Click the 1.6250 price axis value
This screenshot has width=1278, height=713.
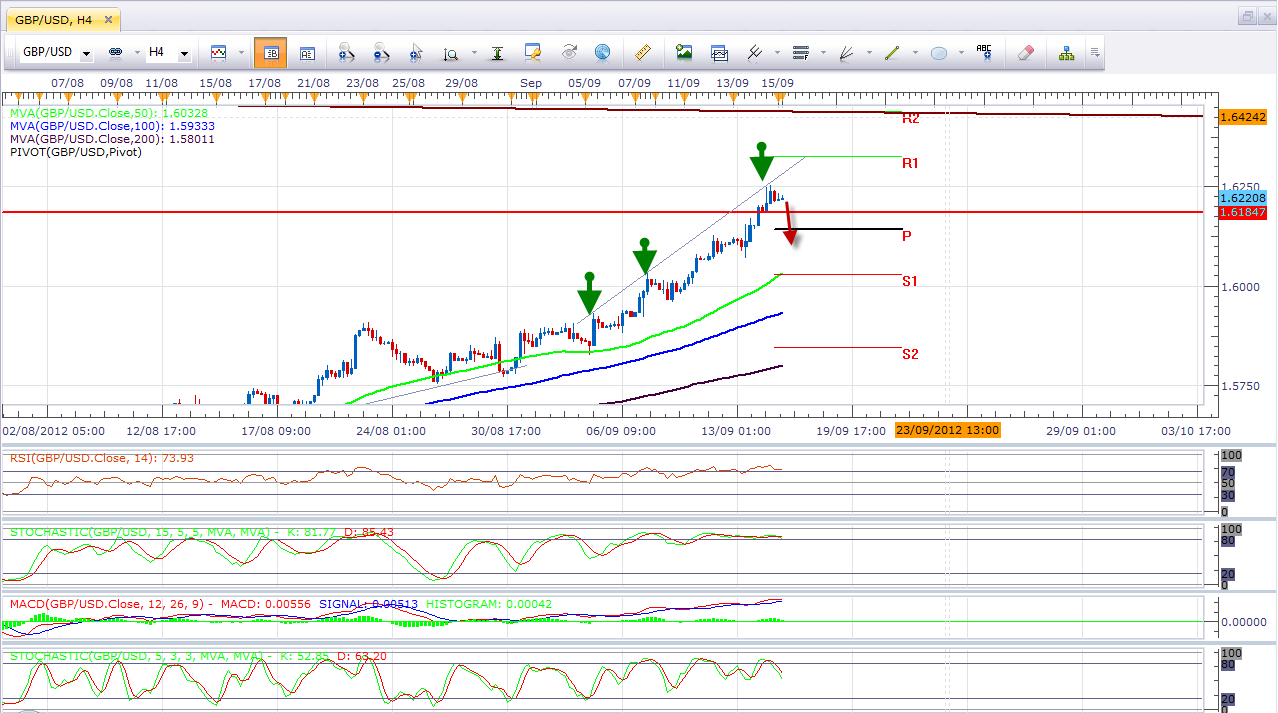(x=1240, y=187)
